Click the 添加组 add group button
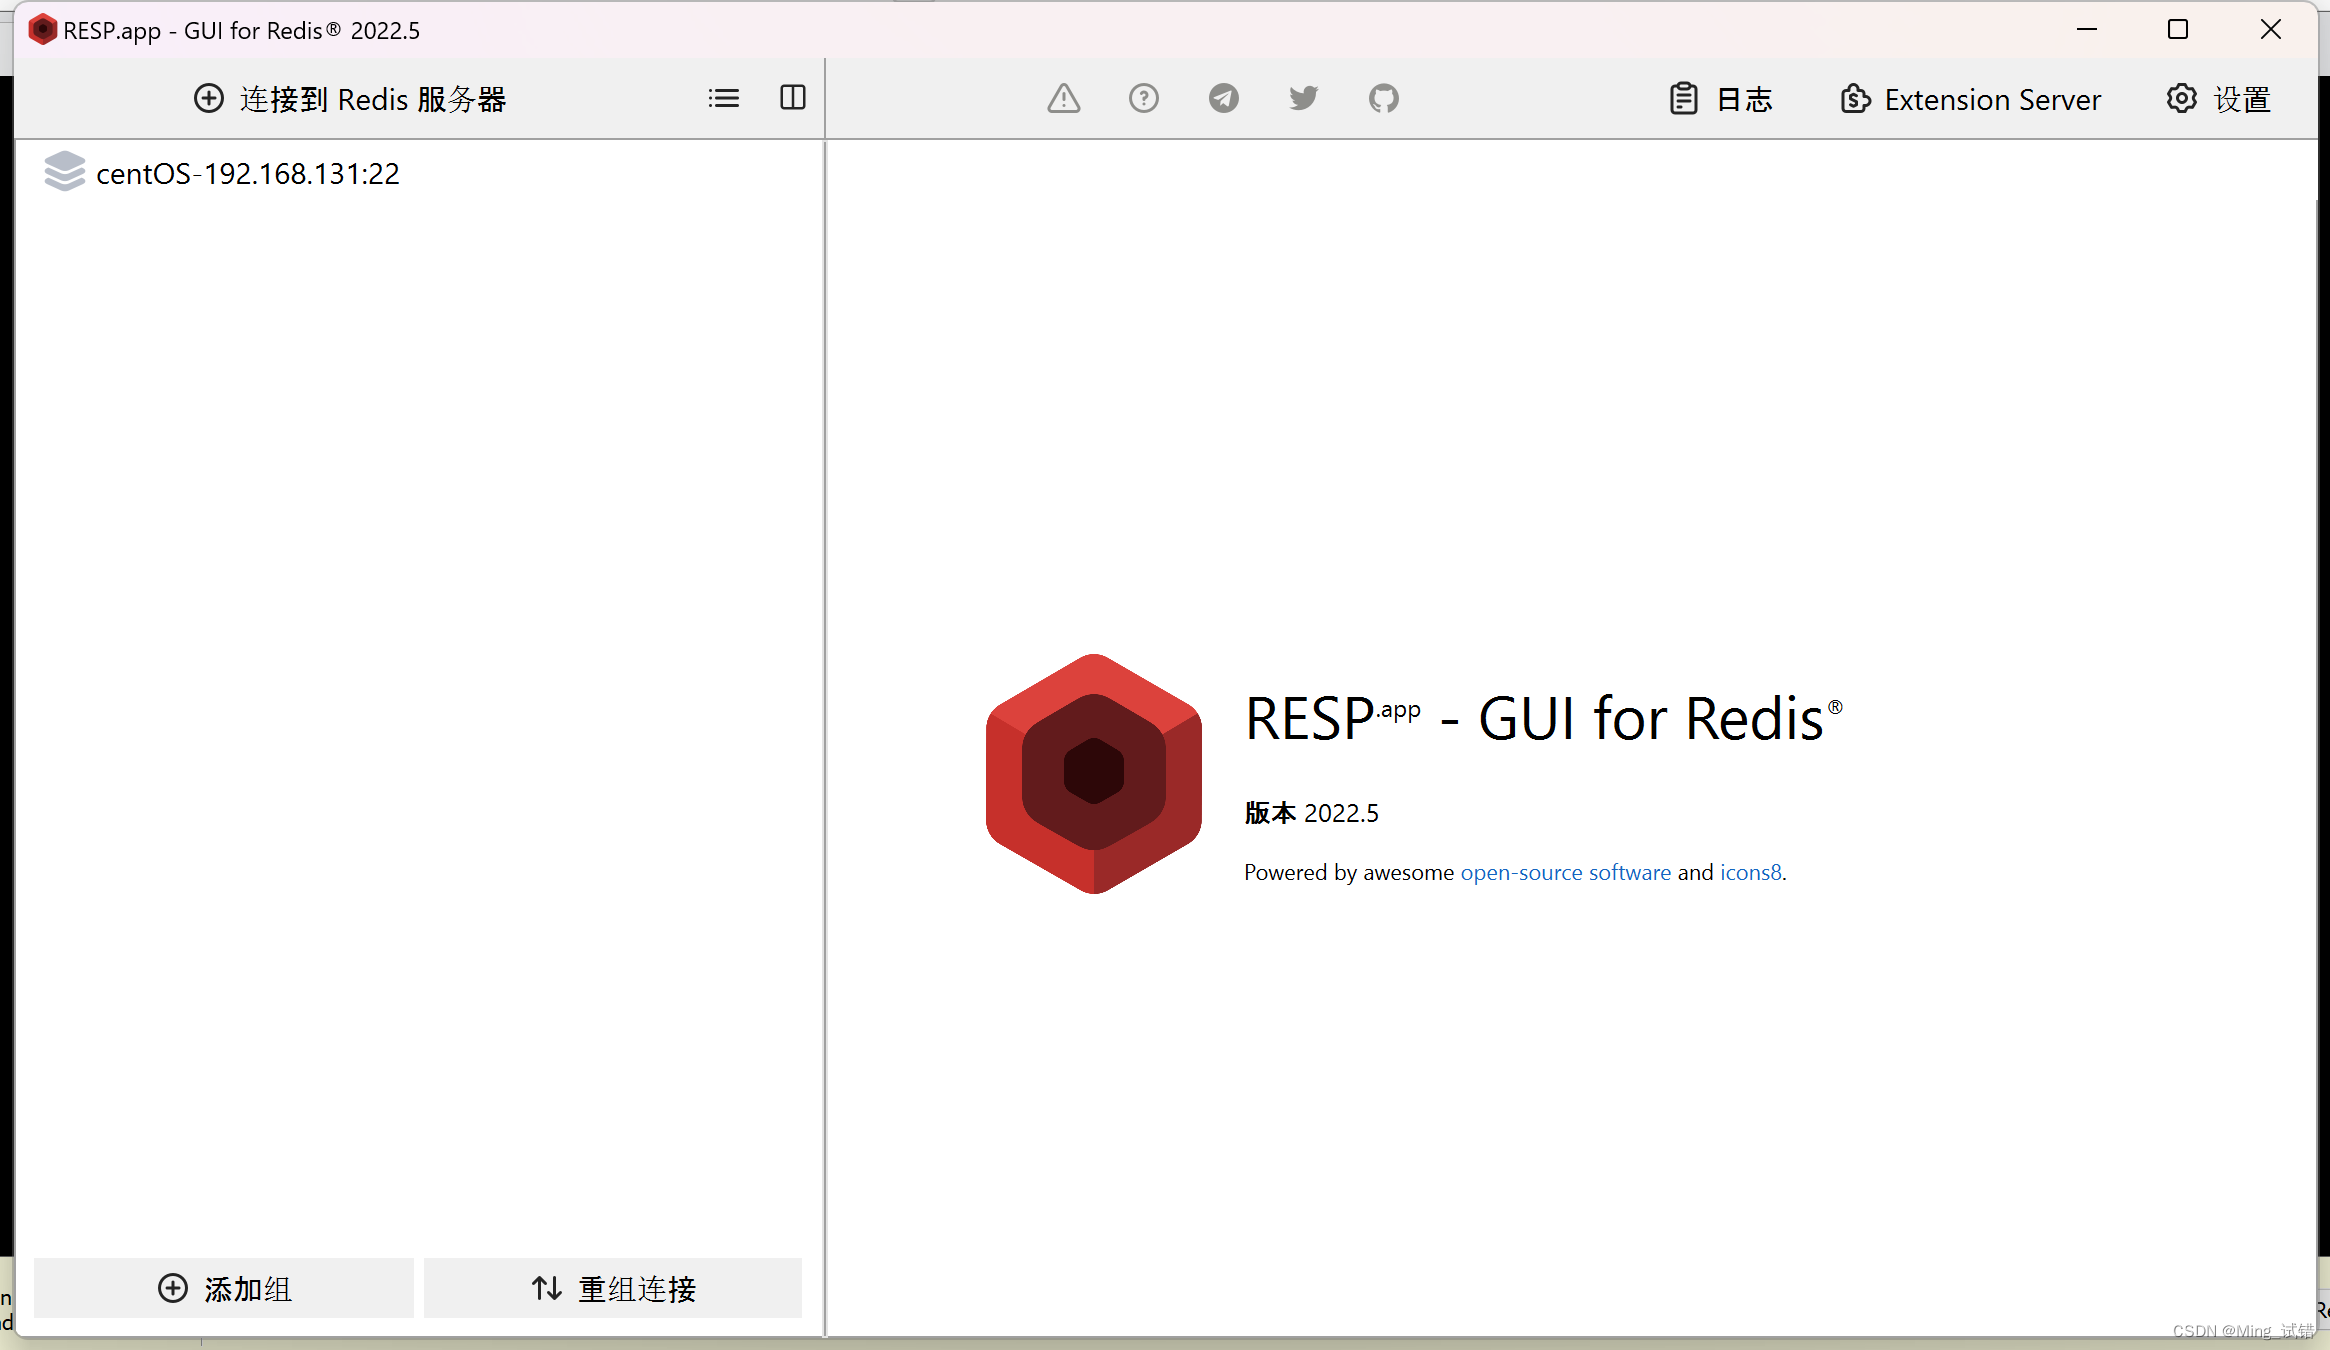Image resolution: width=2330 pixels, height=1350 pixels. (224, 1288)
